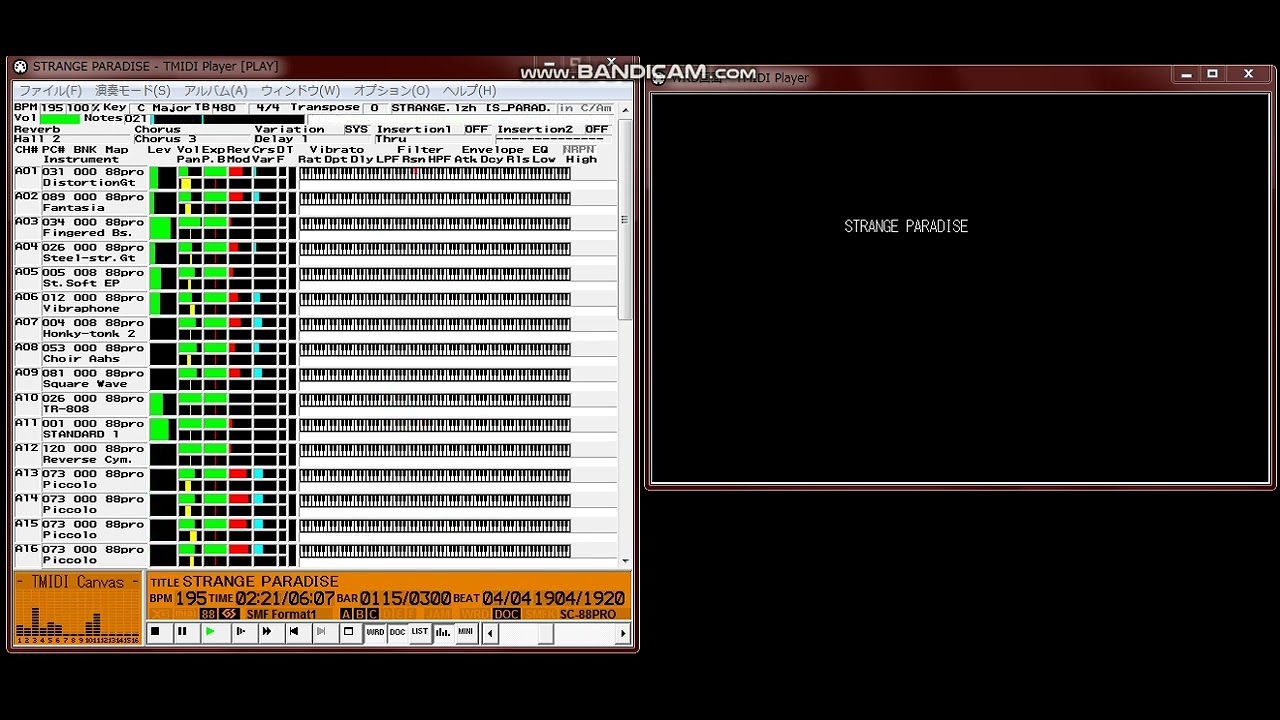Open the ファイル(F) menu
Viewport: 1280px width, 720px height.
[x=50, y=90]
